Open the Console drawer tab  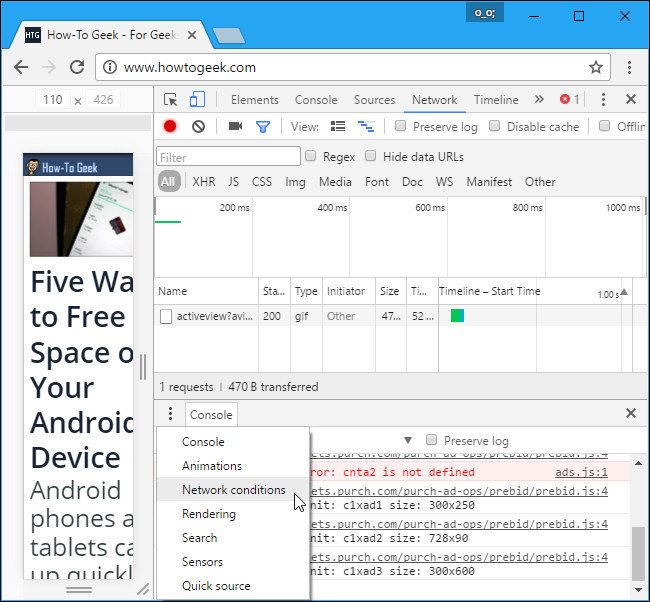pos(211,414)
